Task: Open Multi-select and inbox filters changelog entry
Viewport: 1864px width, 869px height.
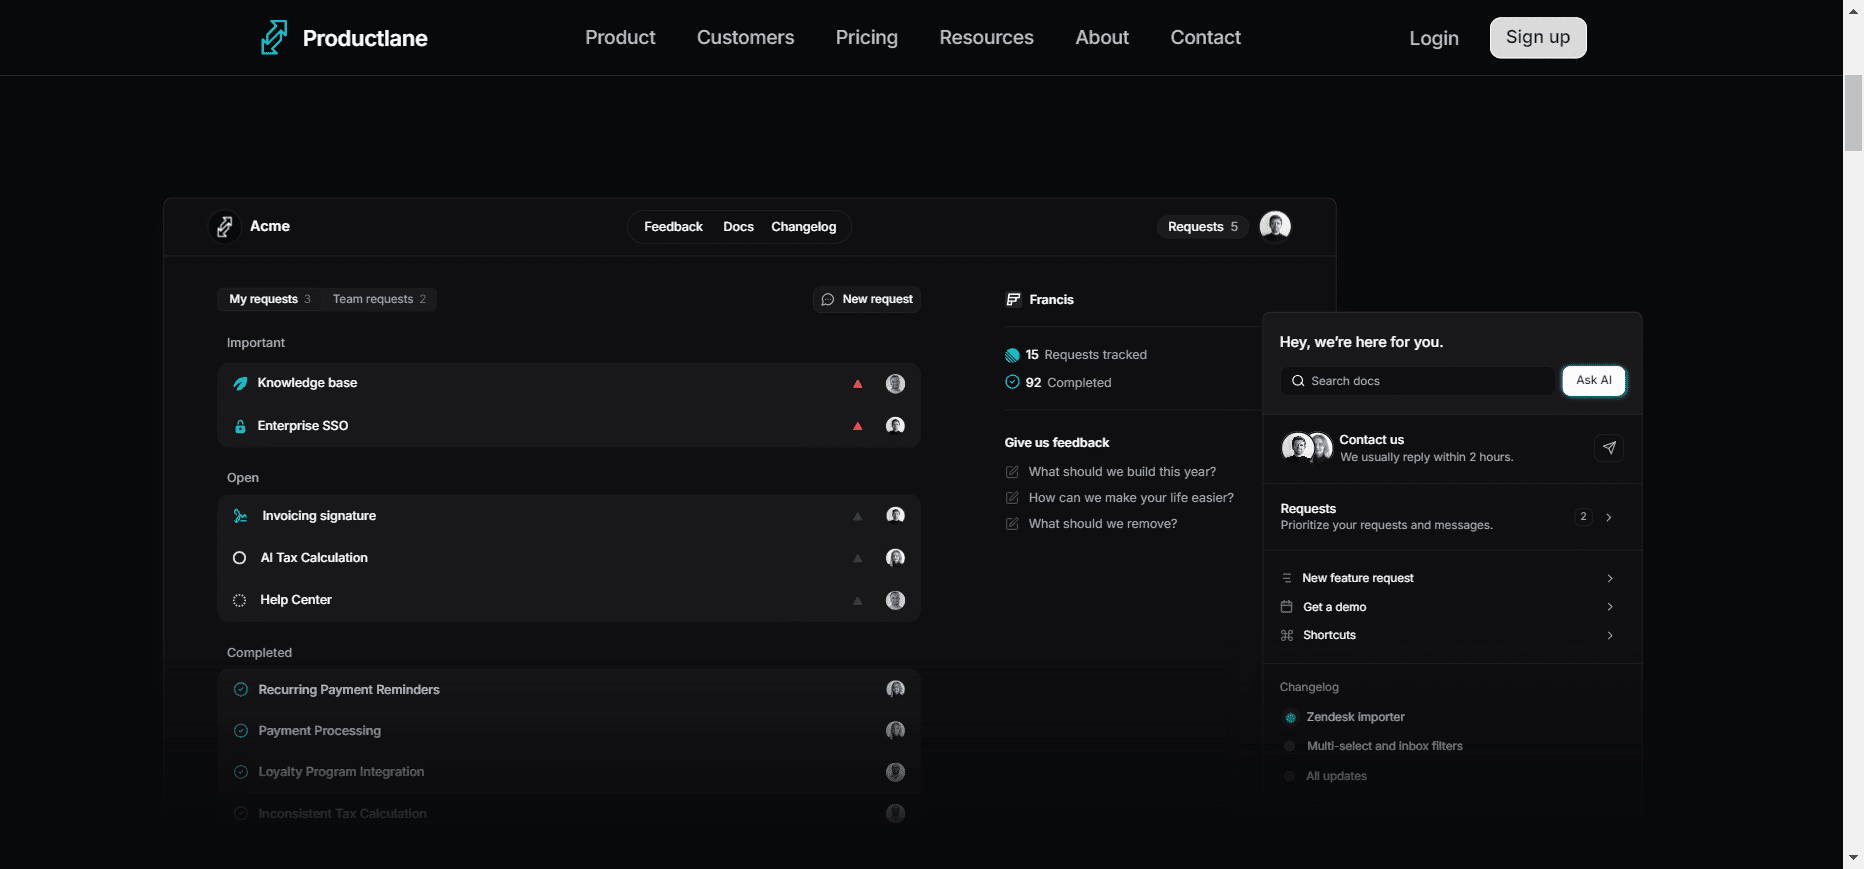Action: pos(1384,746)
